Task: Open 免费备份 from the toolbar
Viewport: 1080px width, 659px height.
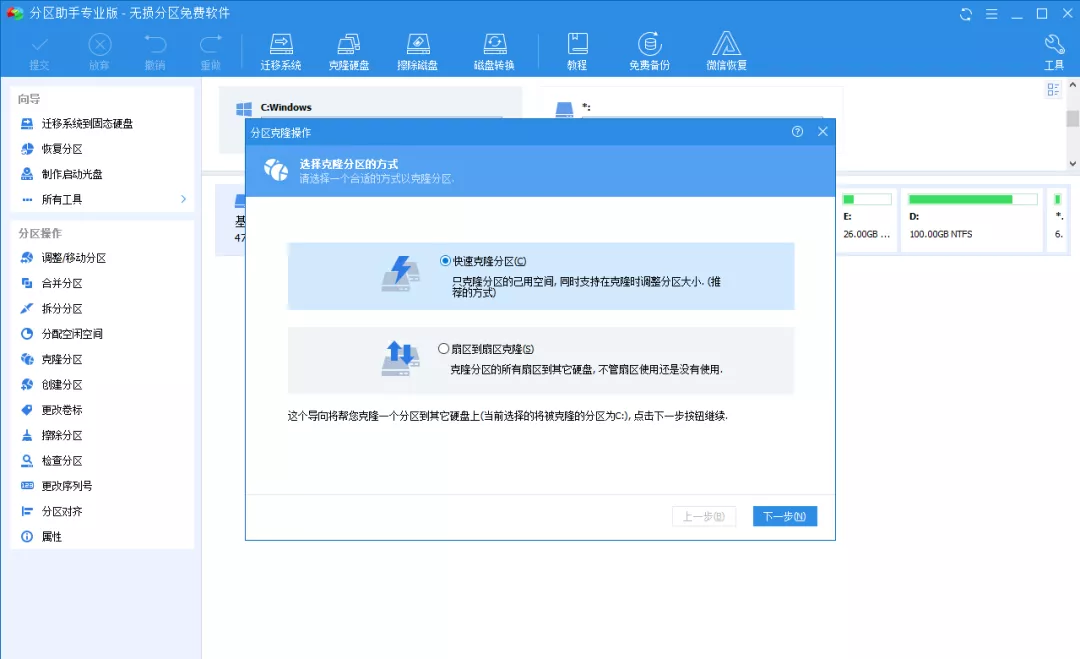Action: 649,48
